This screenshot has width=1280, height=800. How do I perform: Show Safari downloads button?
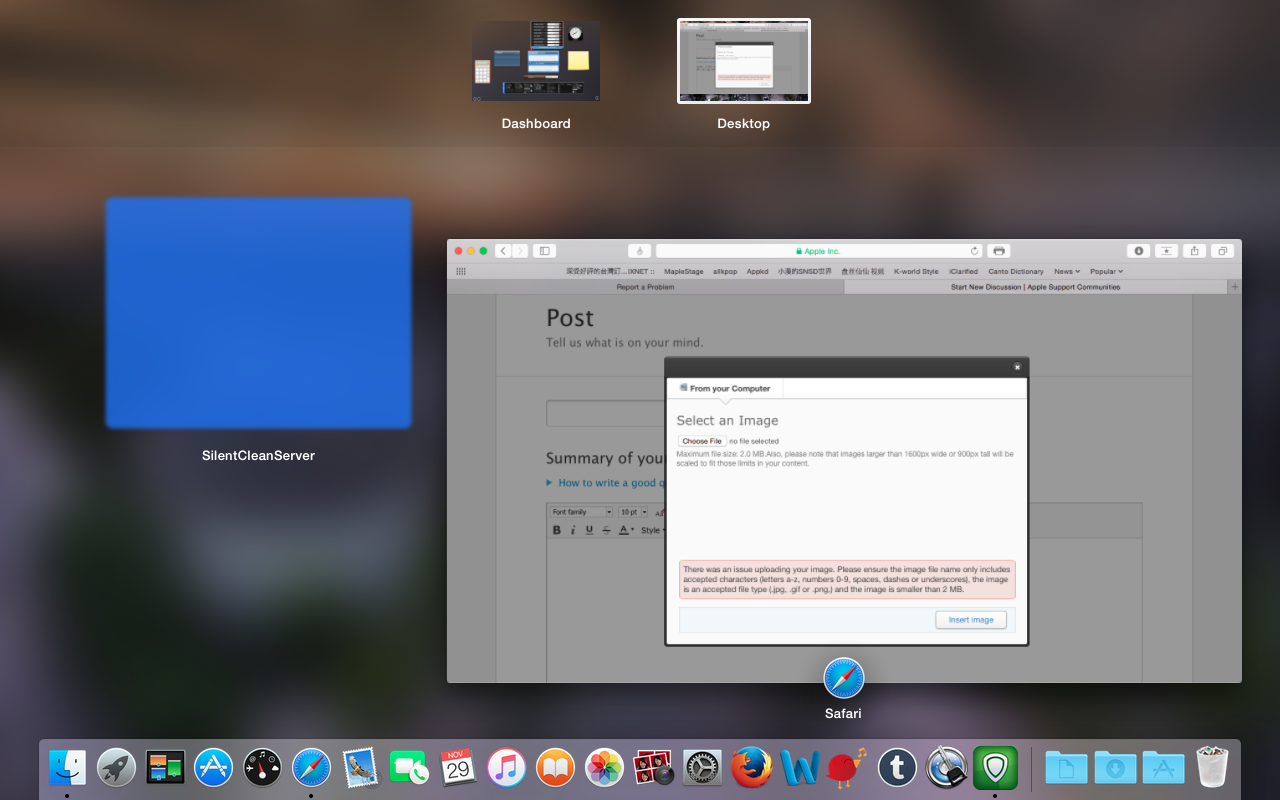tap(1138, 251)
